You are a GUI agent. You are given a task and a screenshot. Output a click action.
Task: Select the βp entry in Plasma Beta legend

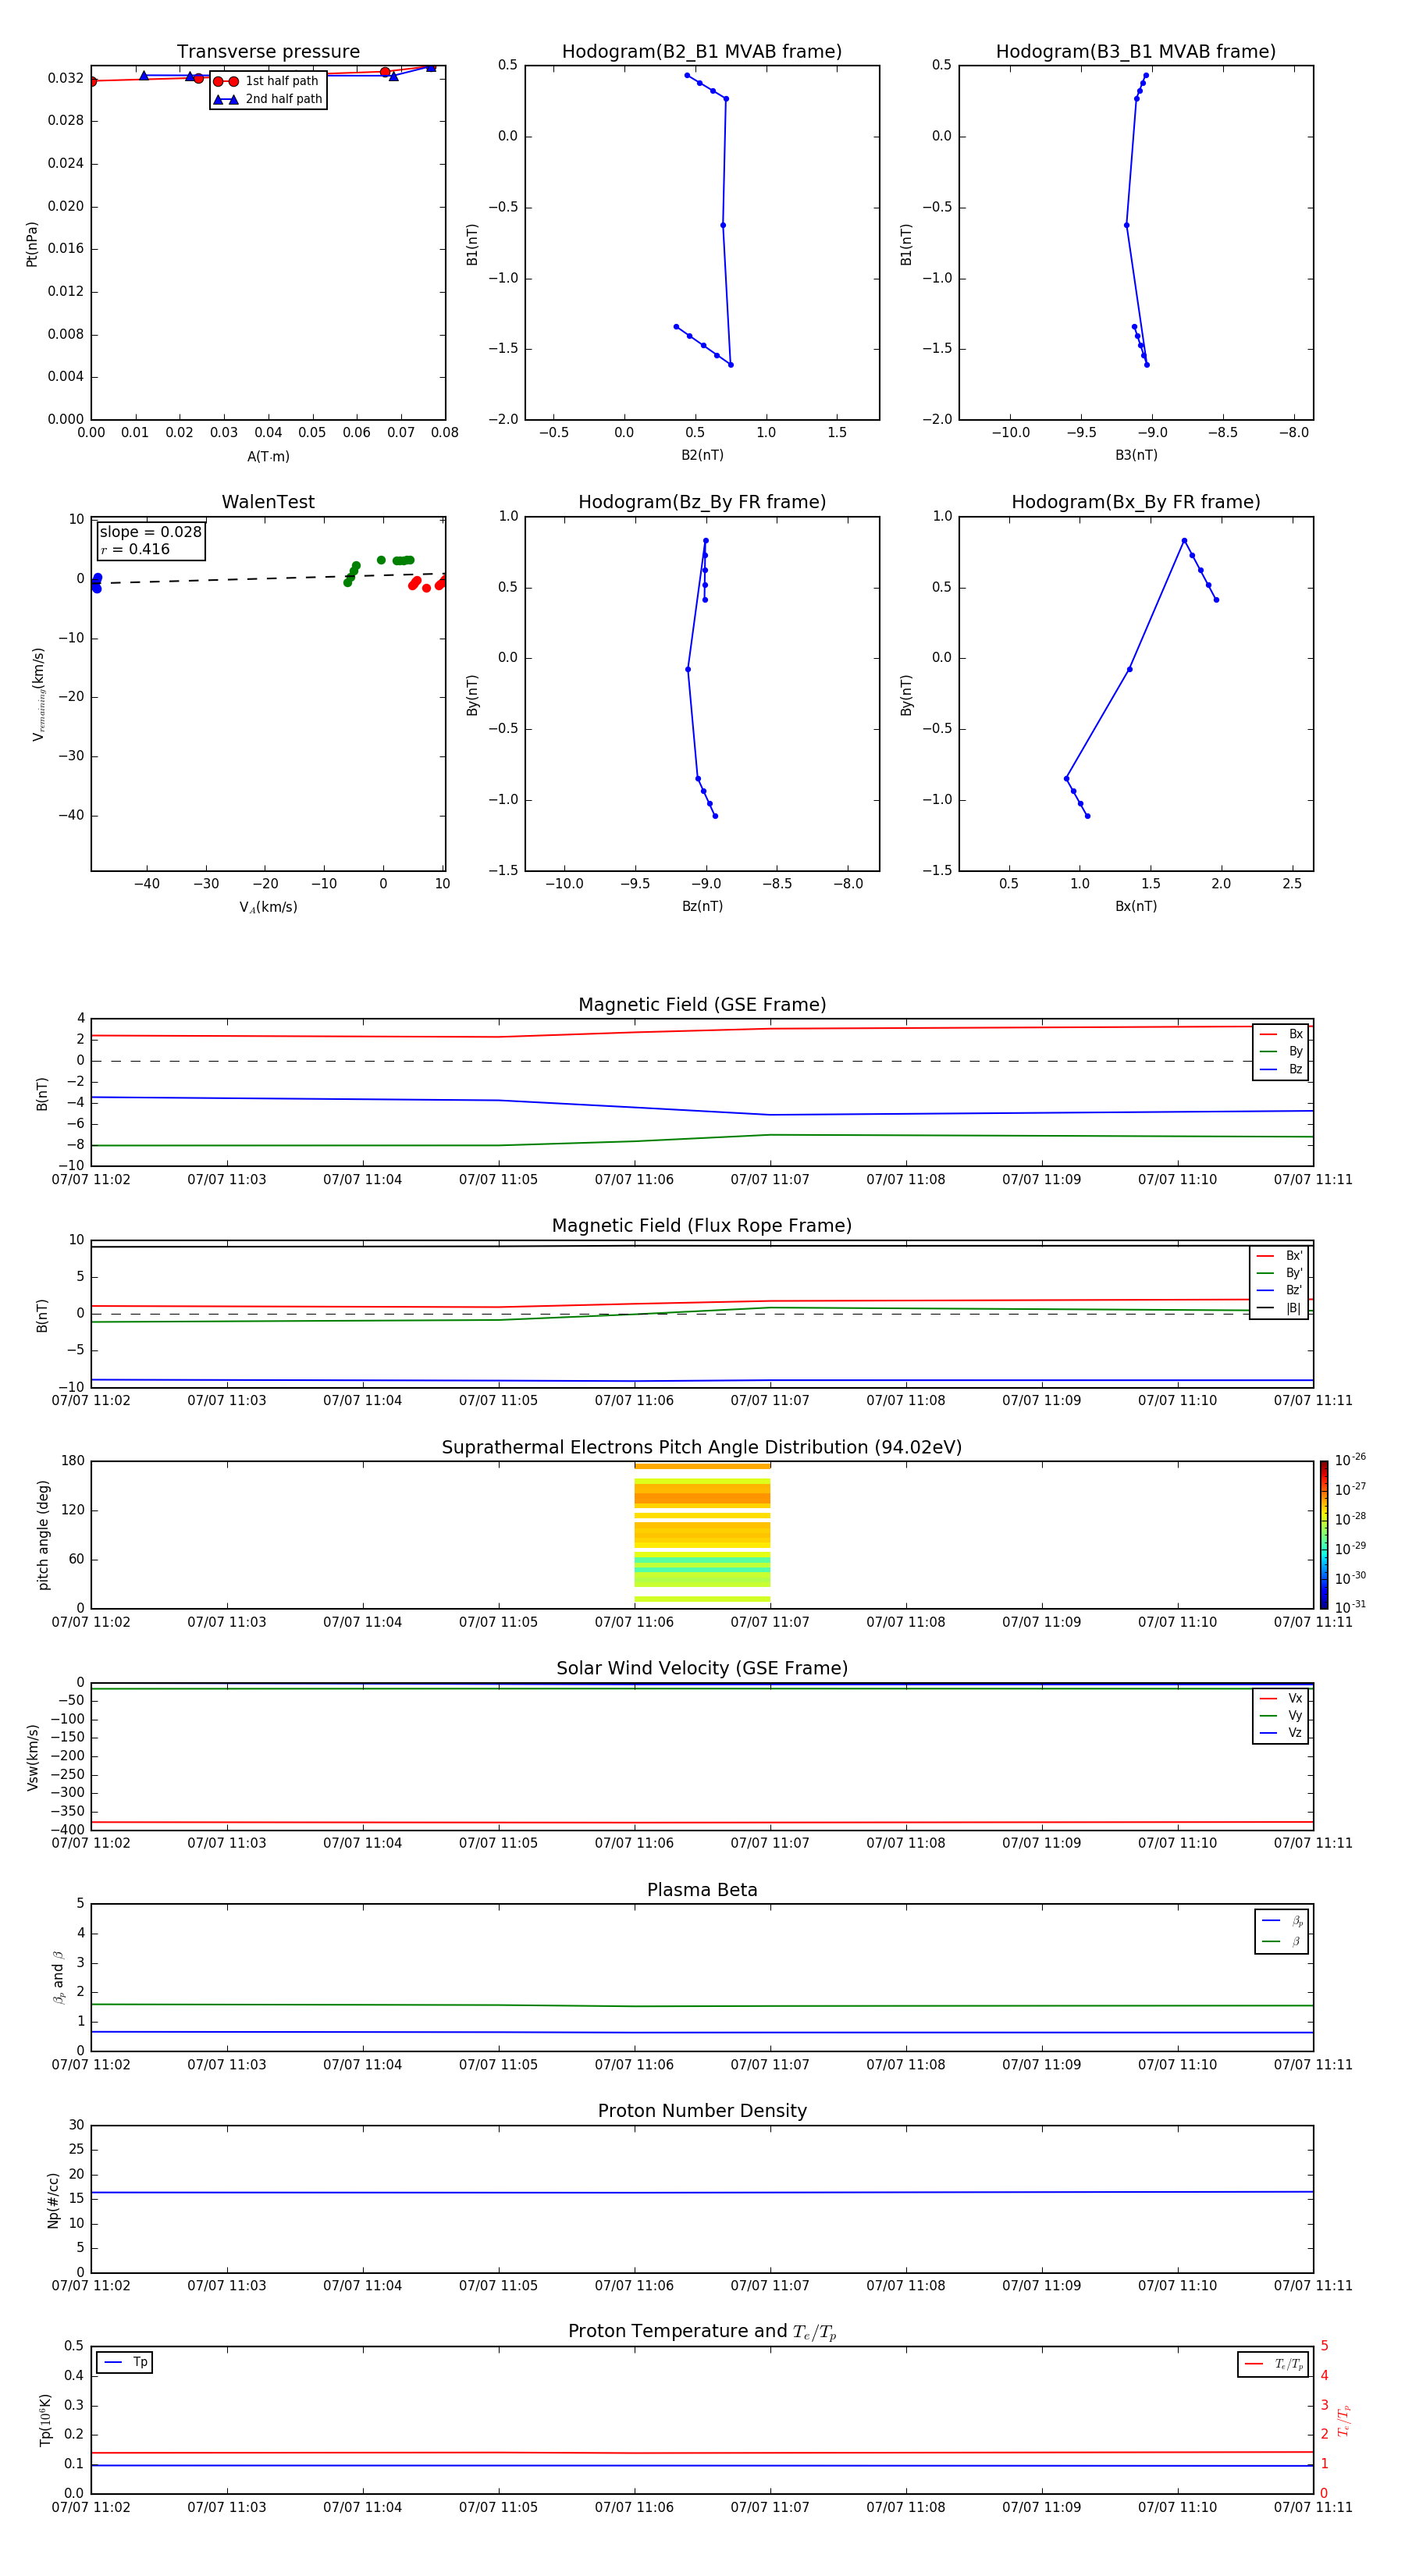(1282, 1921)
